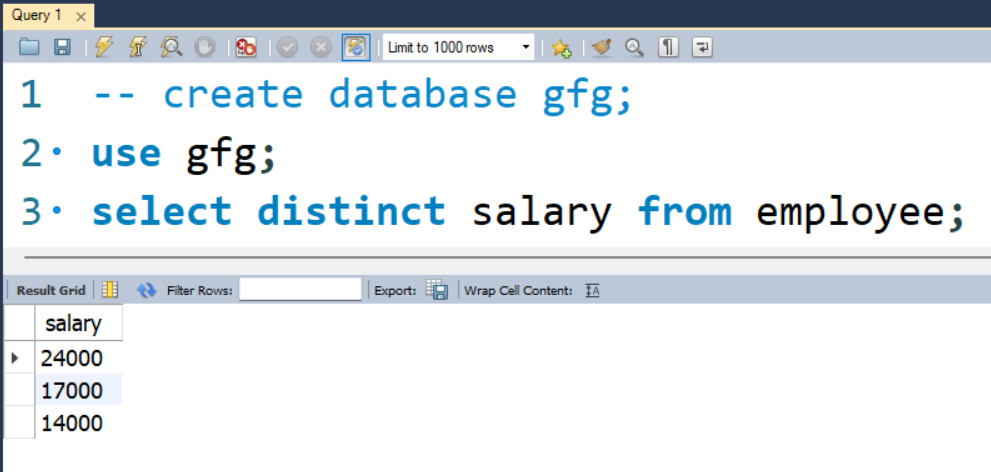Switch view with yellow grid icon
The width and height of the screenshot is (991, 472).
pos(110,290)
